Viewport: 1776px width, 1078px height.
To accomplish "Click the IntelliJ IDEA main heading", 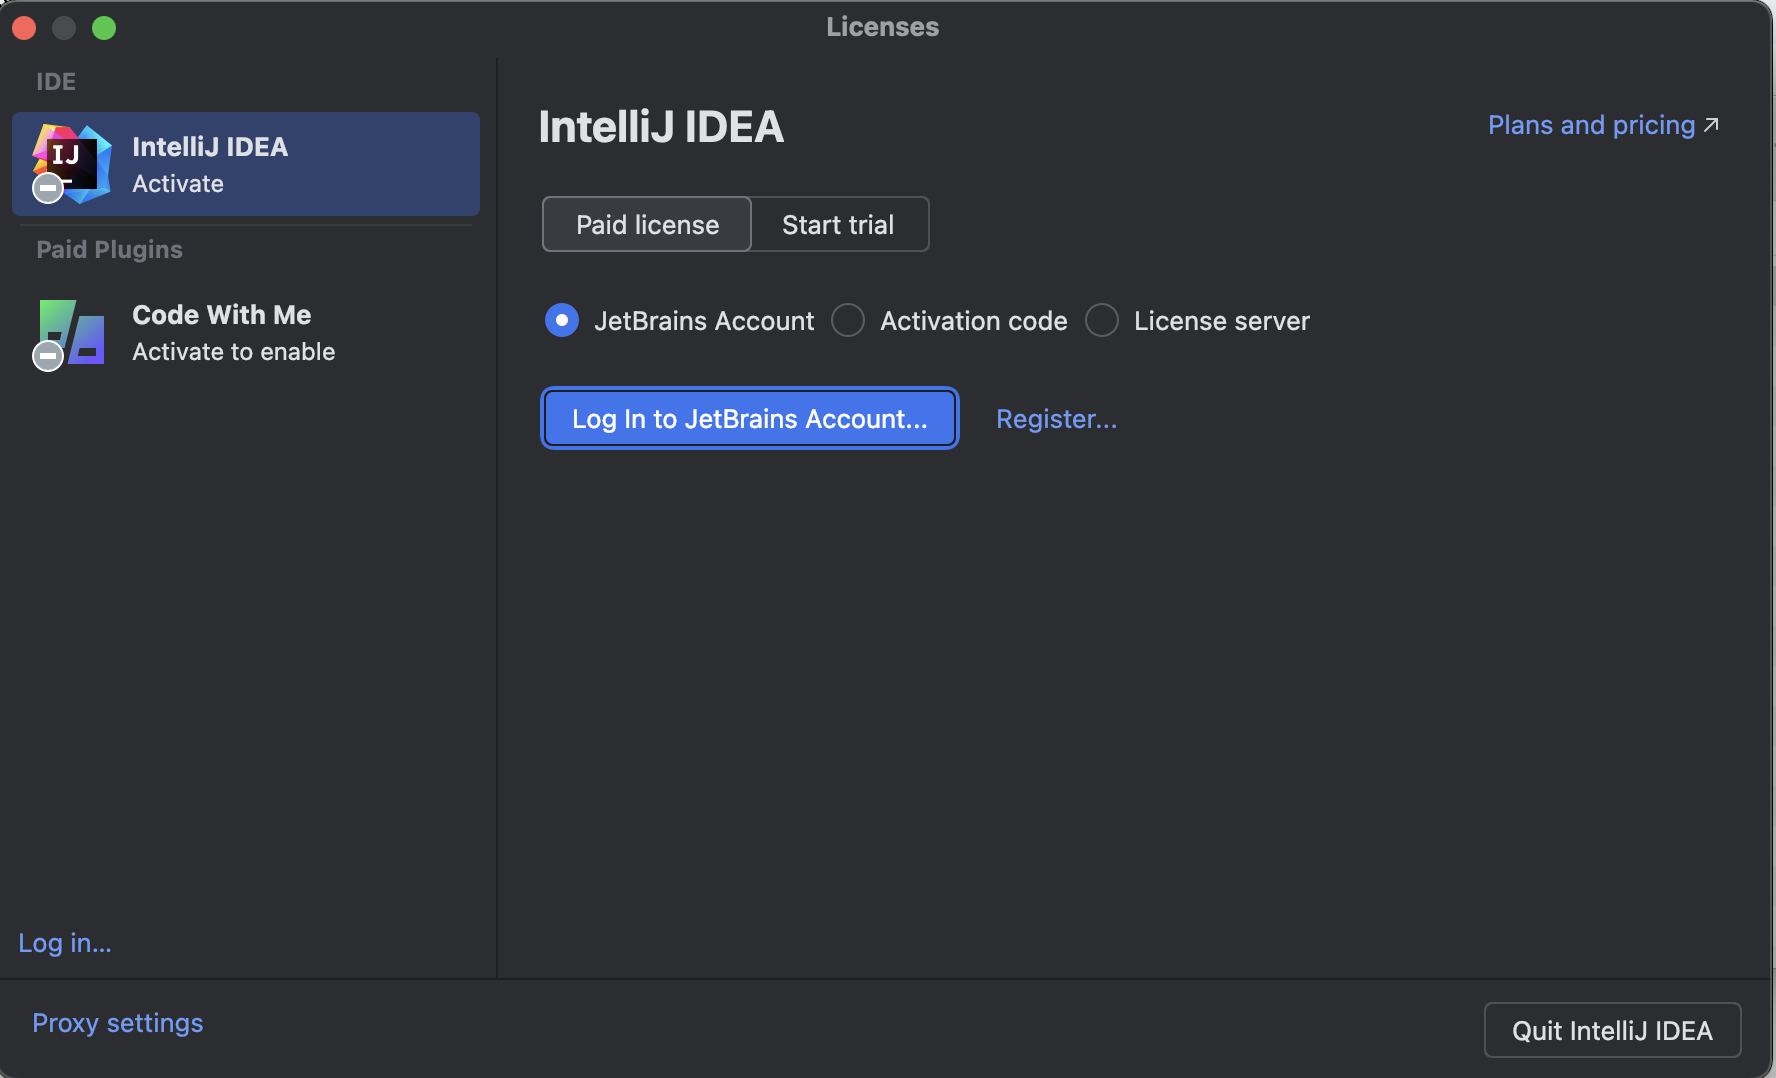I will click(x=661, y=127).
